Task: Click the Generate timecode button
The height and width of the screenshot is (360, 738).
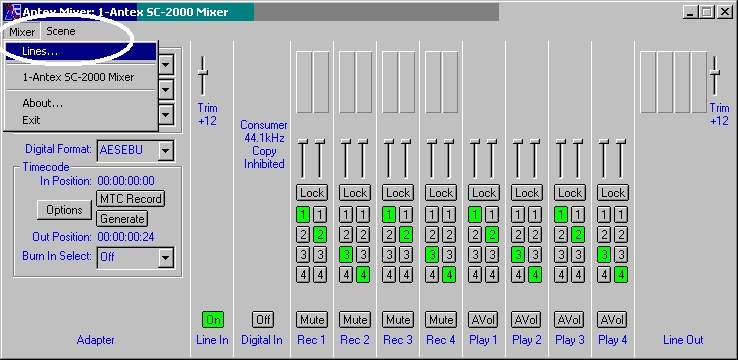Action: pyautogui.click(x=122, y=218)
